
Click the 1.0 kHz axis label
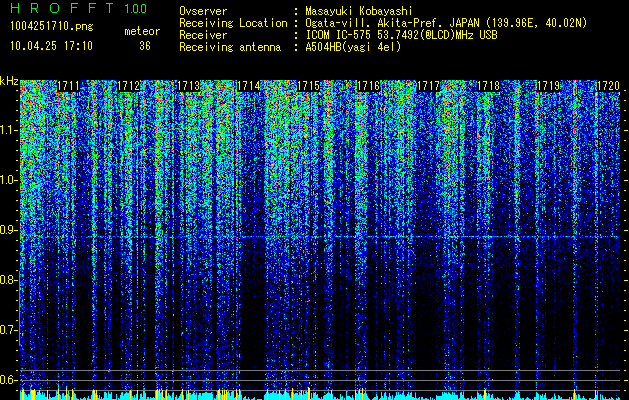point(8,180)
